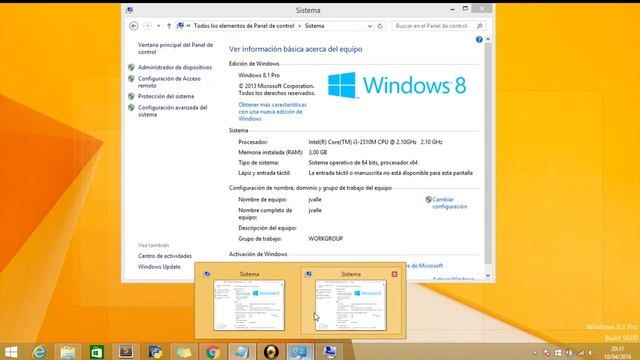Open Configuración de Acceso remoto link
This screenshot has width=640, height=360.
click(x=169, y=82)
